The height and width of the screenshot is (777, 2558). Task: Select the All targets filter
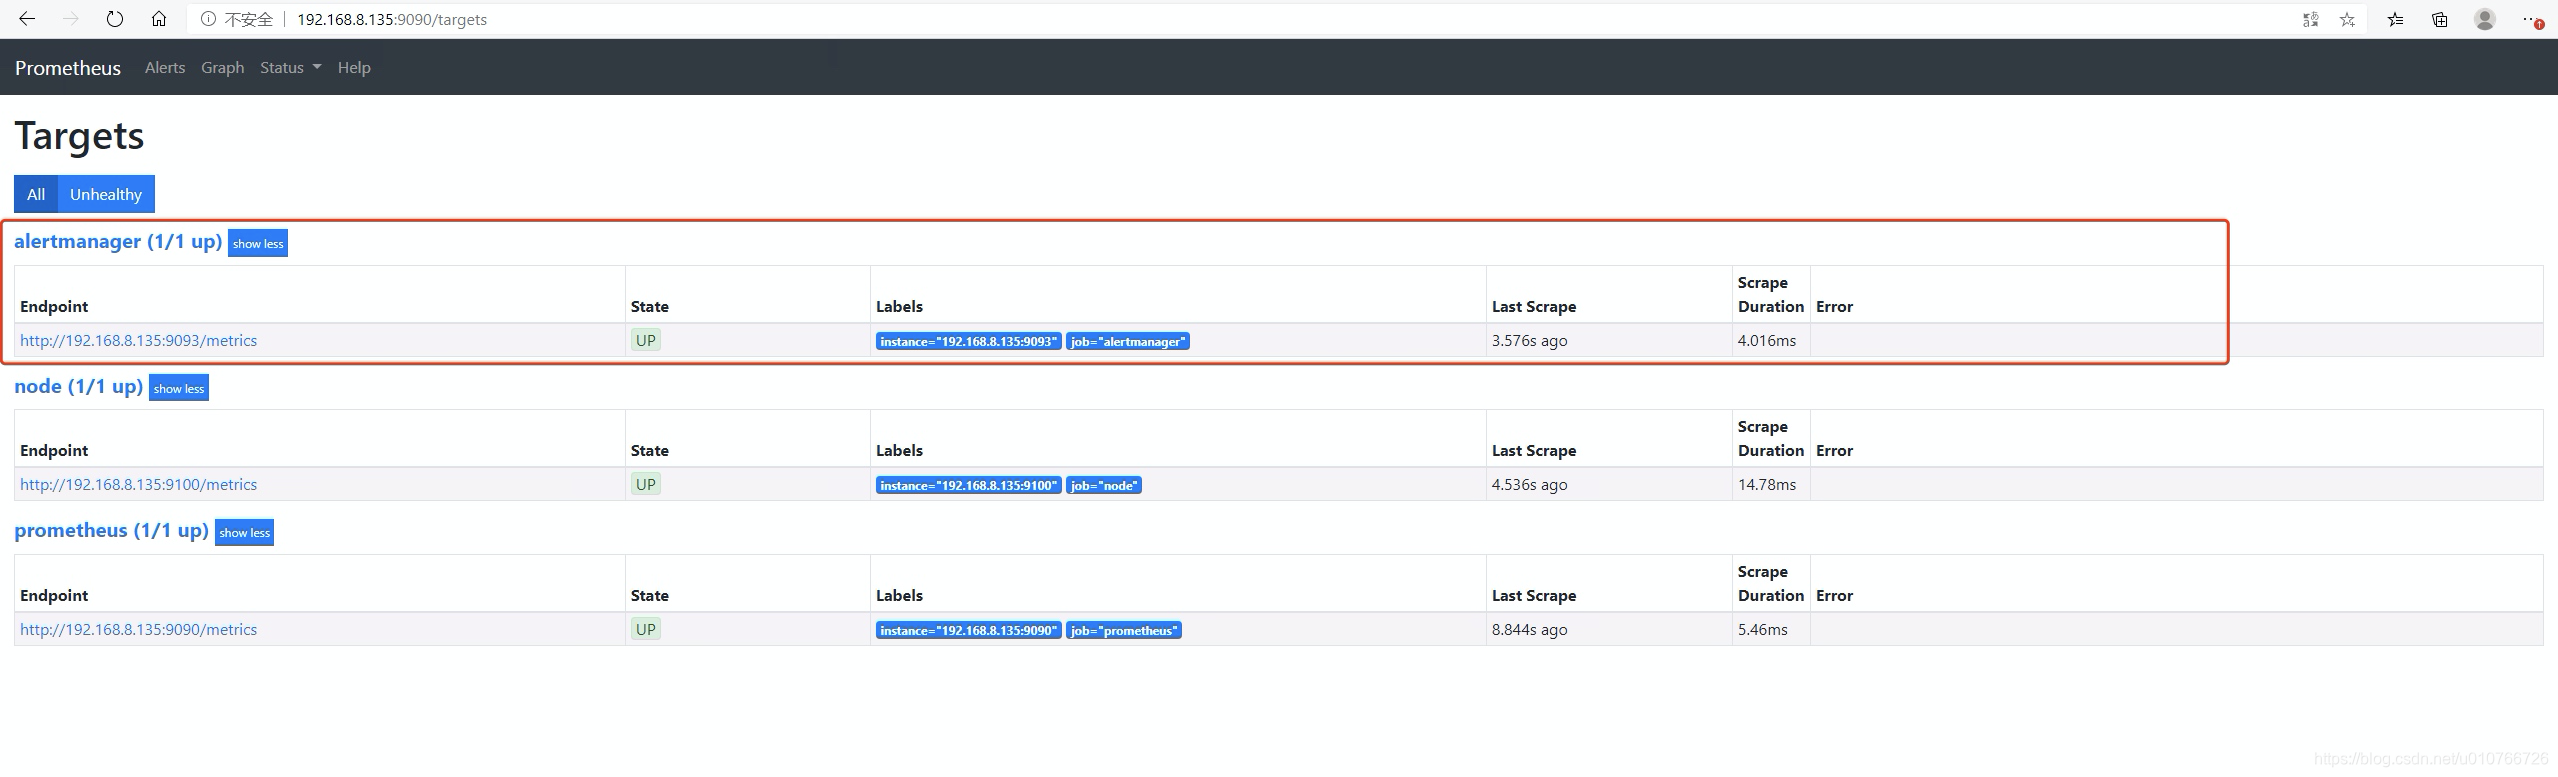[36, 194]
